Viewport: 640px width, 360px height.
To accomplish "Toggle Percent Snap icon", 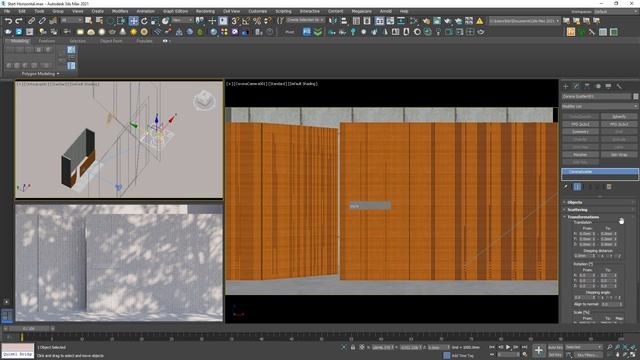I will point(257,21).
